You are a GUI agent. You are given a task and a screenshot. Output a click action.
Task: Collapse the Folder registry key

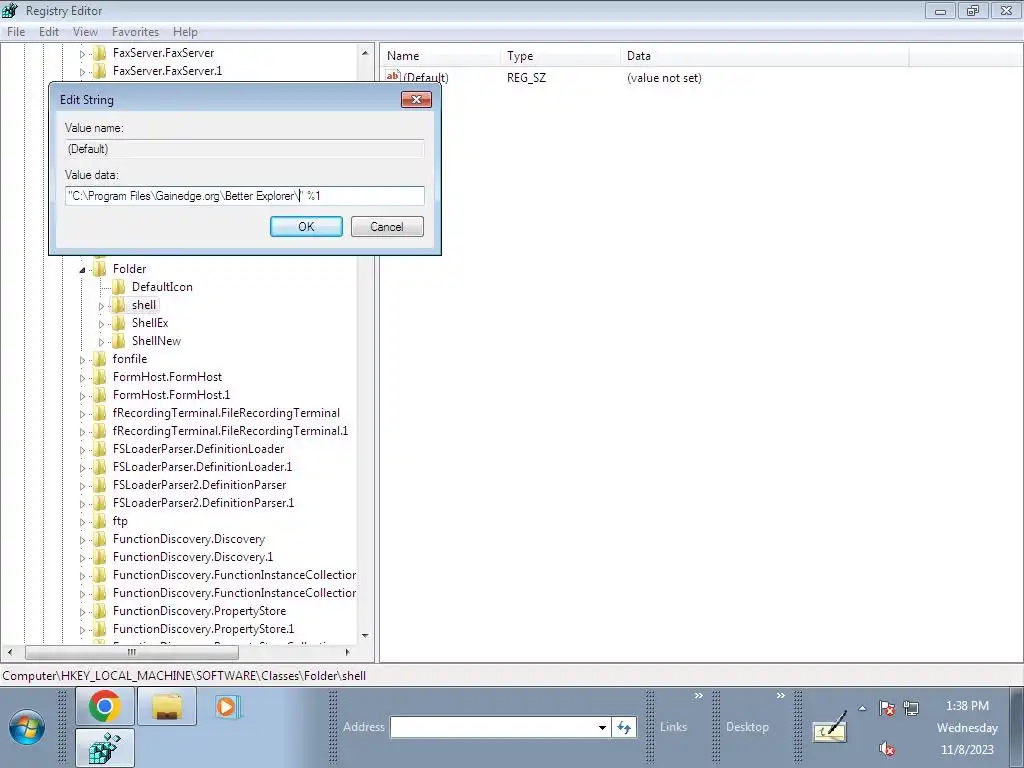tap(82, 270)
